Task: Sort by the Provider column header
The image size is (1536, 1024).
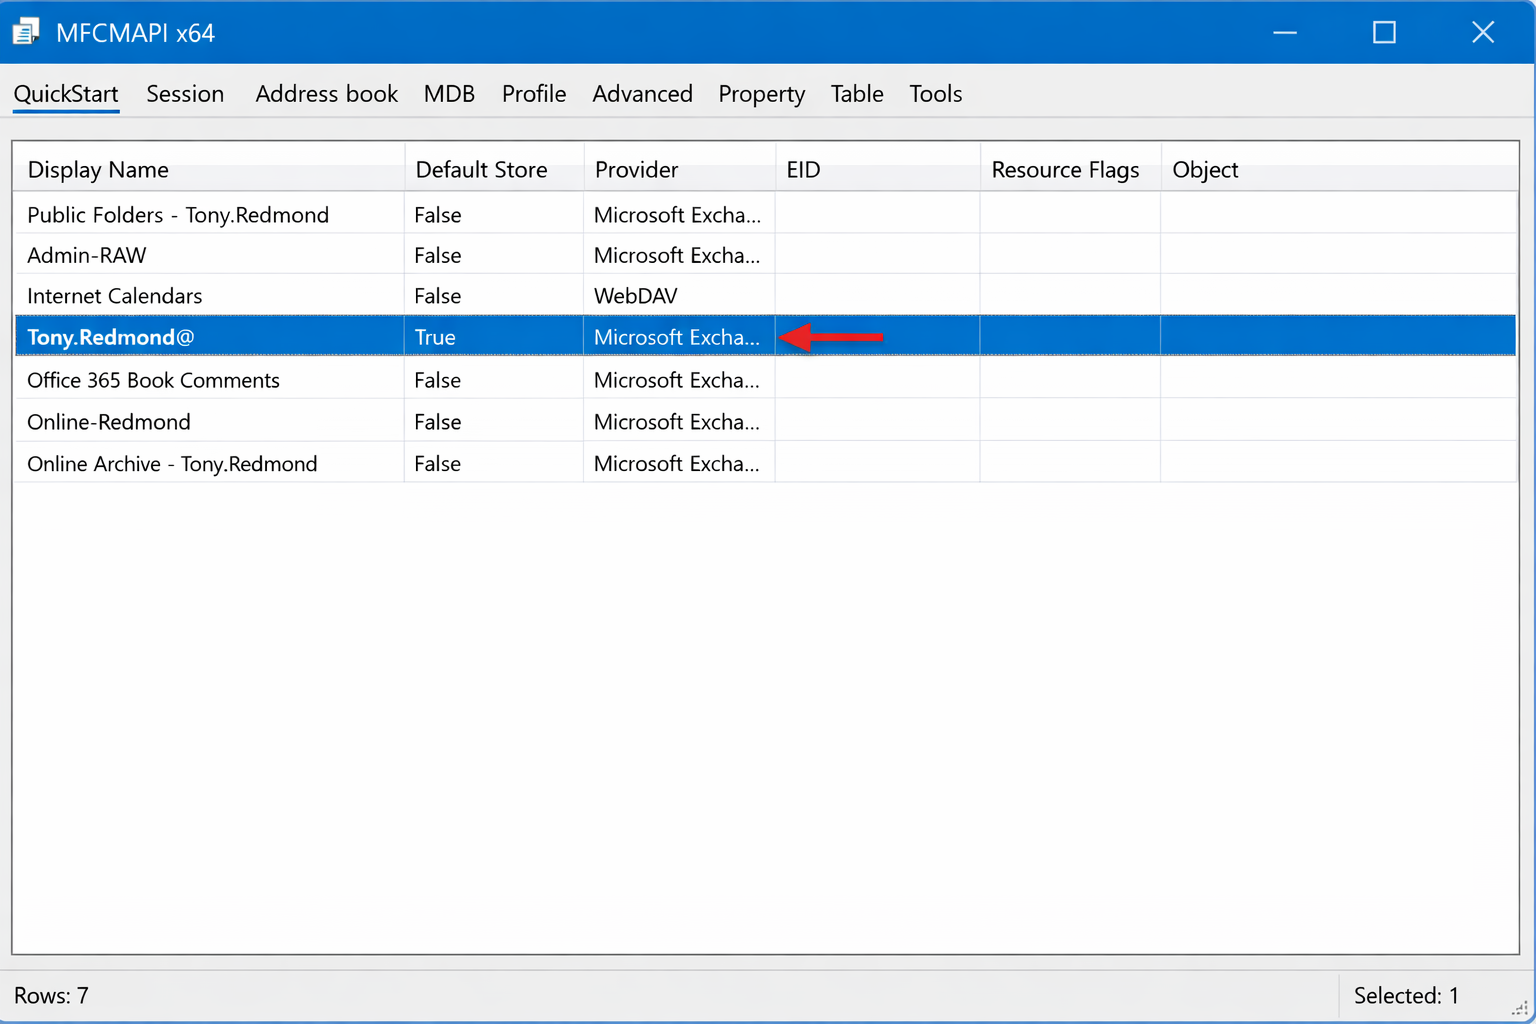Action: point(636,169)
